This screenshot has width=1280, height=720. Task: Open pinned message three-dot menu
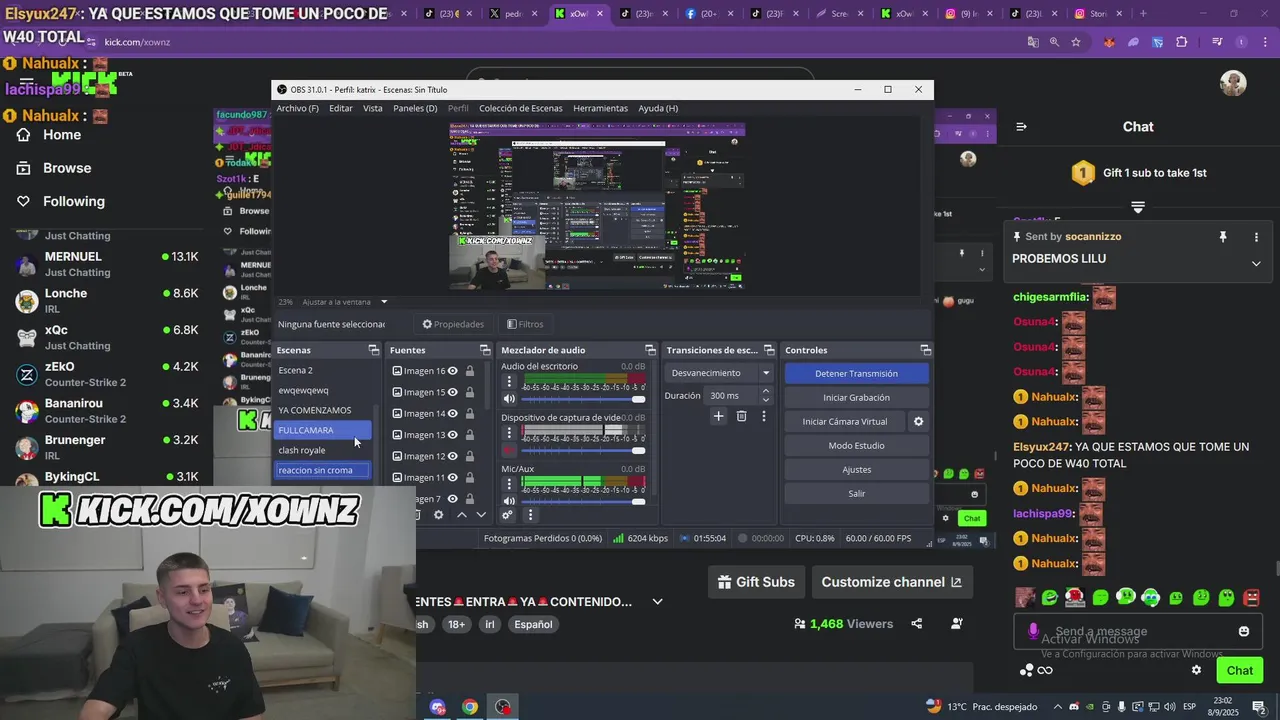[1256, 237]
